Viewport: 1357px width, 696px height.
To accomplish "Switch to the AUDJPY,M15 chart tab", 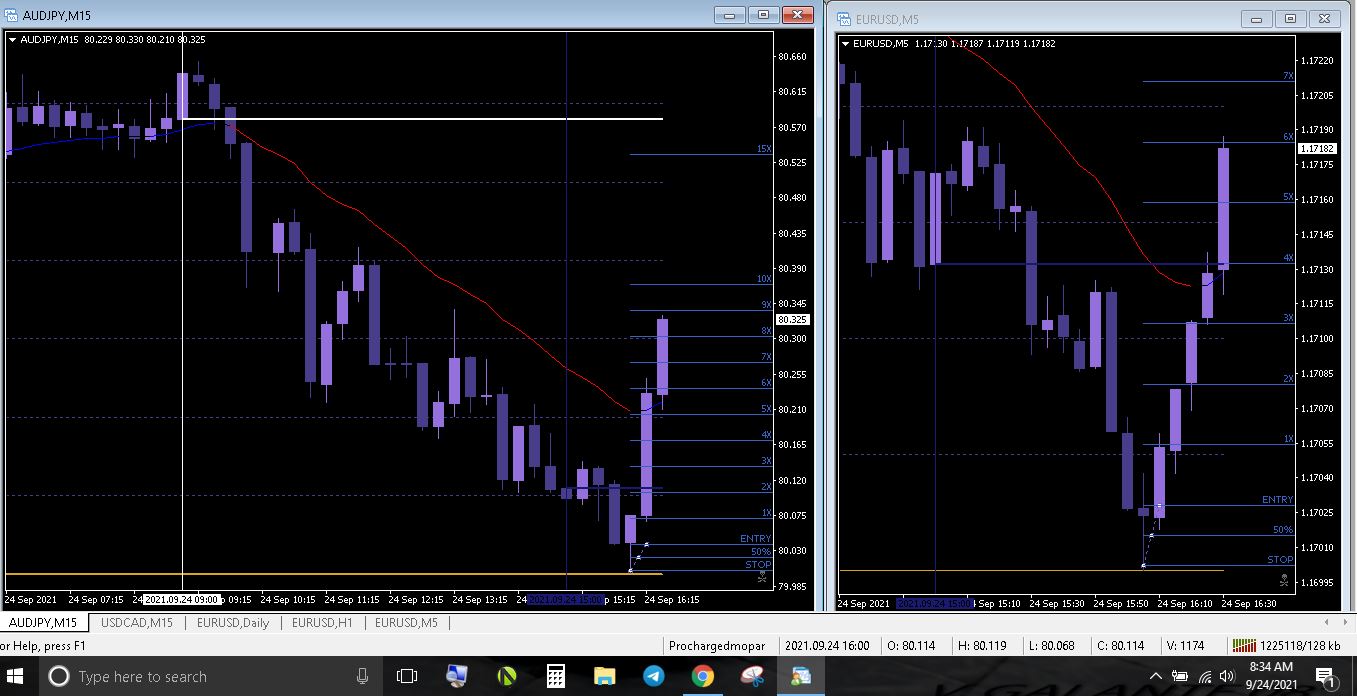I will point(43,623).
